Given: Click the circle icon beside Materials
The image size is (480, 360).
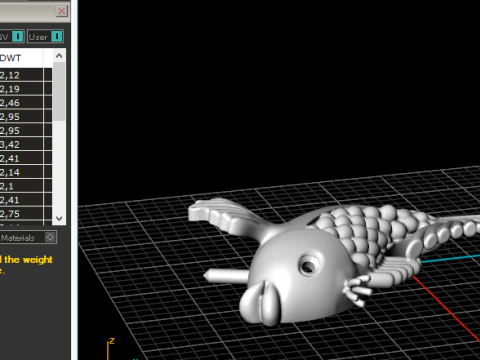Looking at the screenshot, I should [50, 237].
